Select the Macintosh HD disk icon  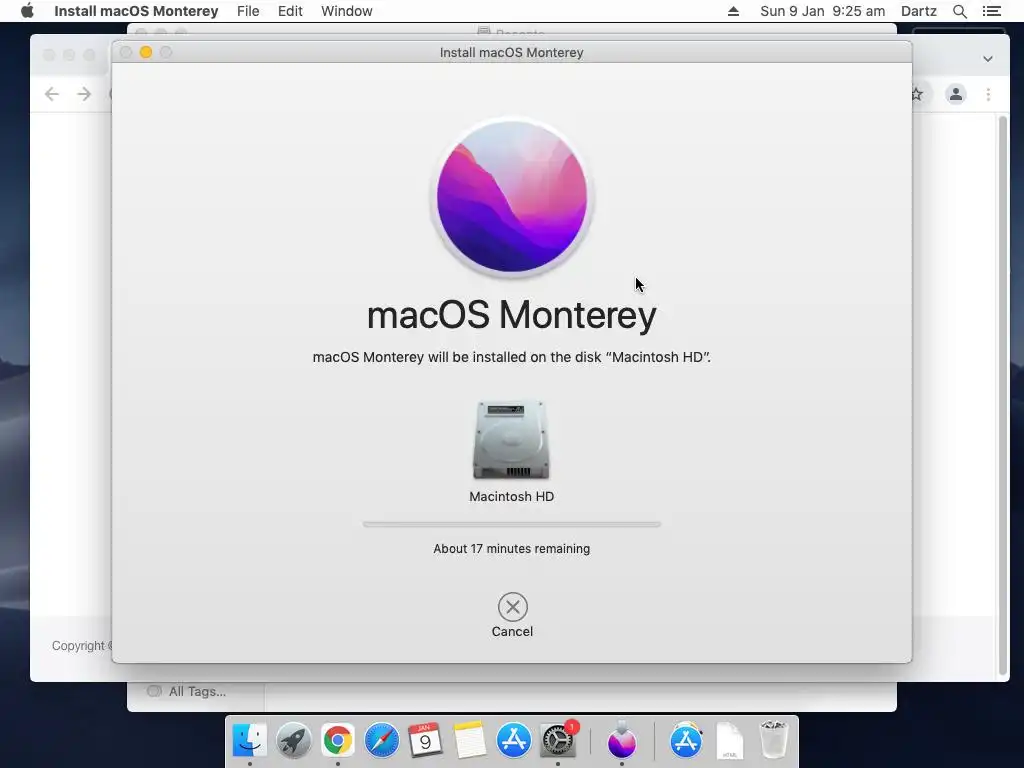click(511, 440)
